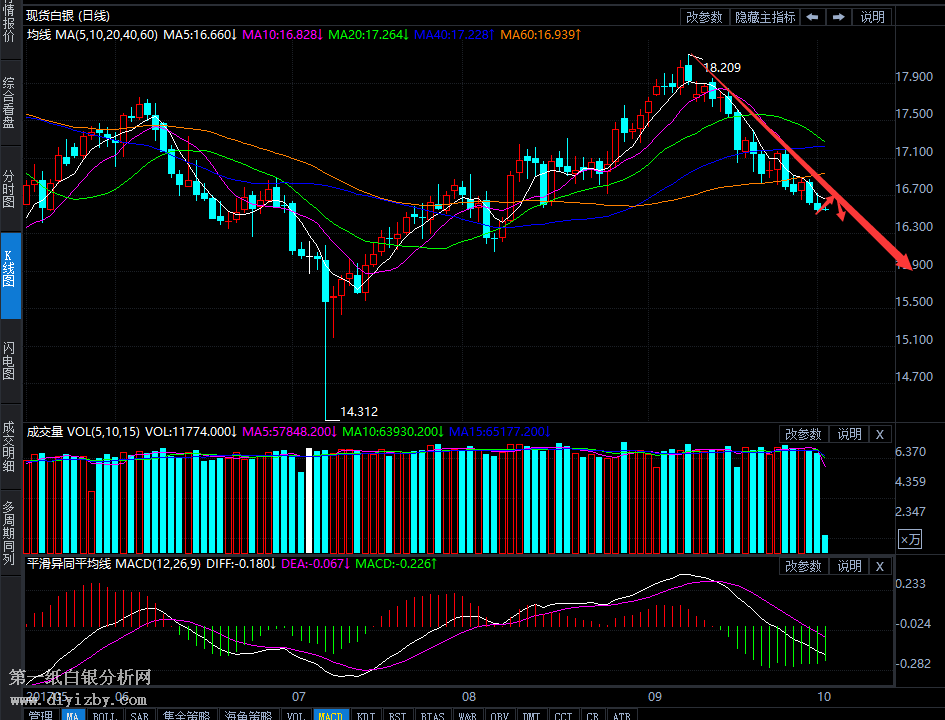945x720 pixels.
Task: Select the KDJ indicator tab
Action: click(367, 715)
